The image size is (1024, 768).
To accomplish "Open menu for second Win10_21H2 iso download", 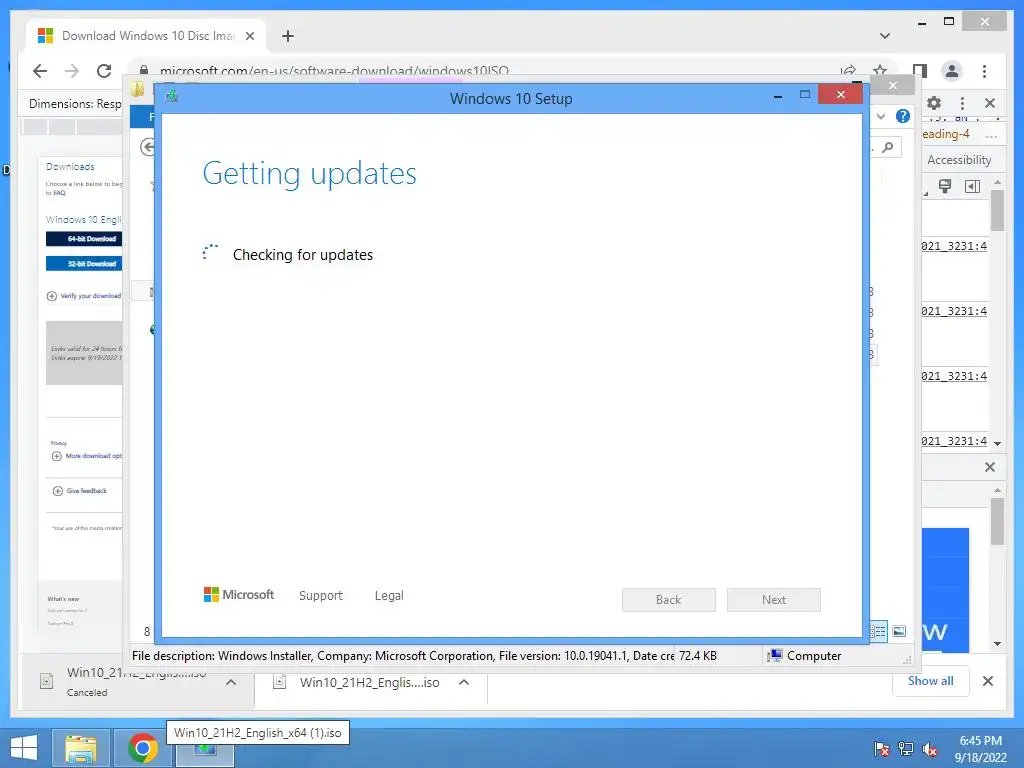I will pyautogui.click(x=464, y=682).
